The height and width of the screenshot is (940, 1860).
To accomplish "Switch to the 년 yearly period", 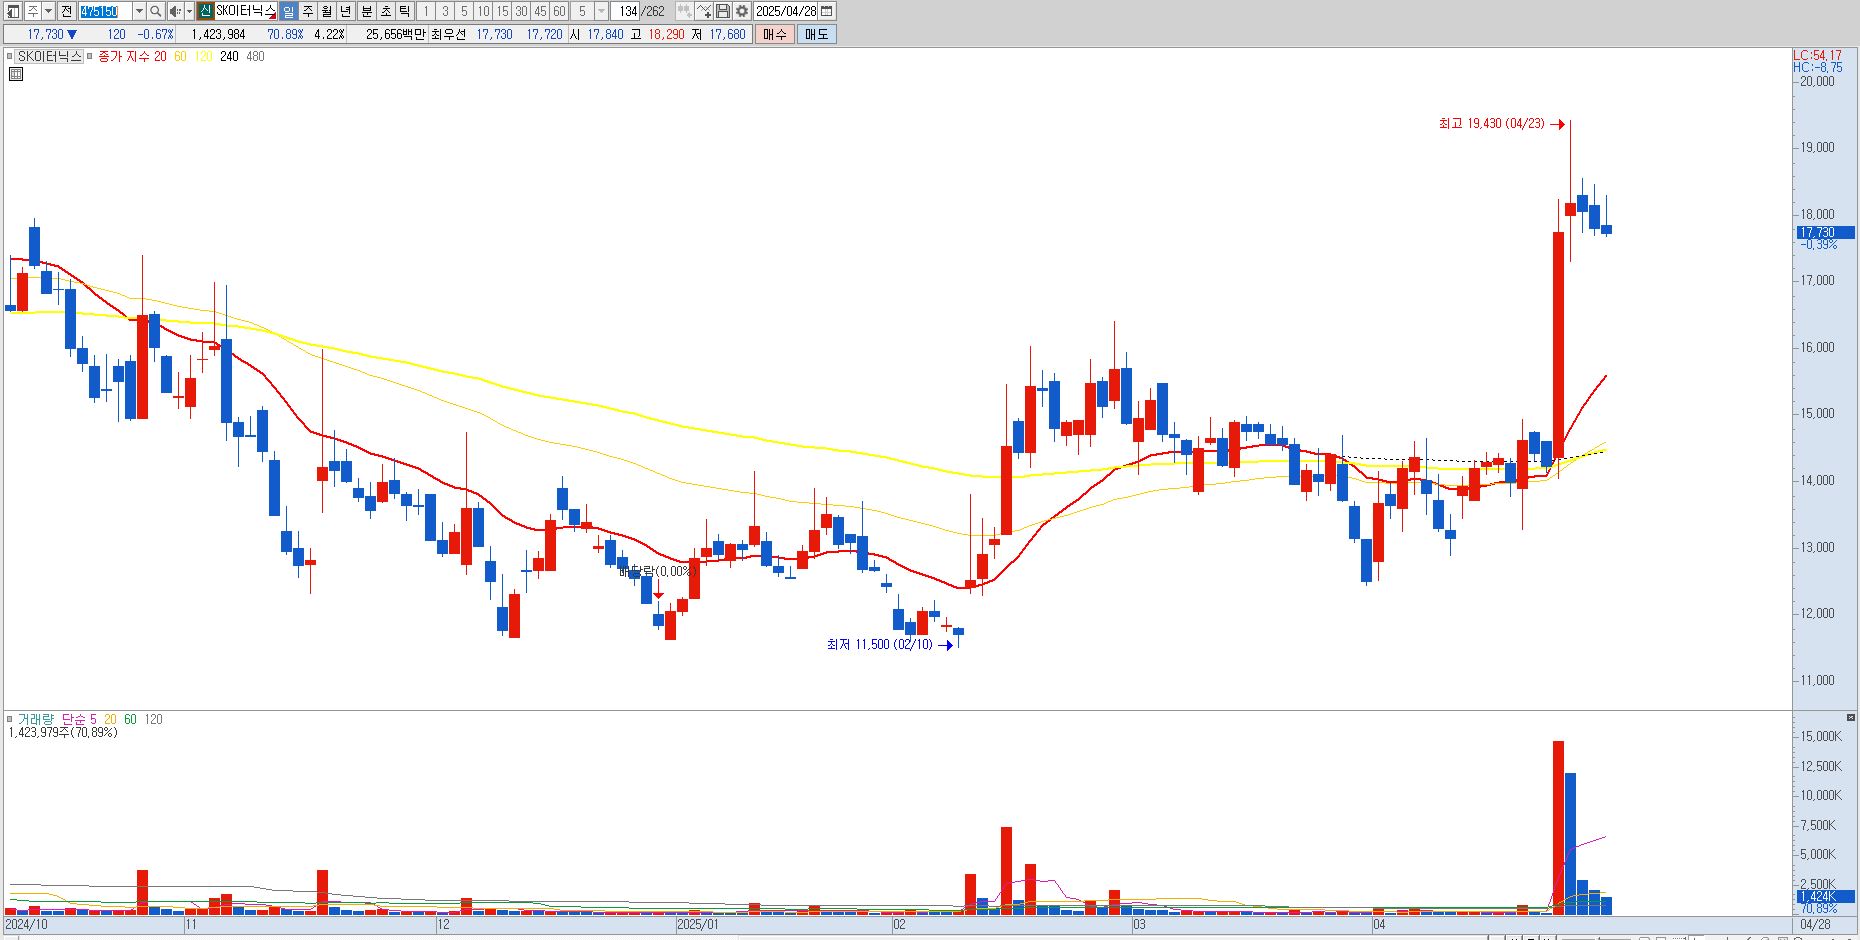I will [x=345, y=11].
